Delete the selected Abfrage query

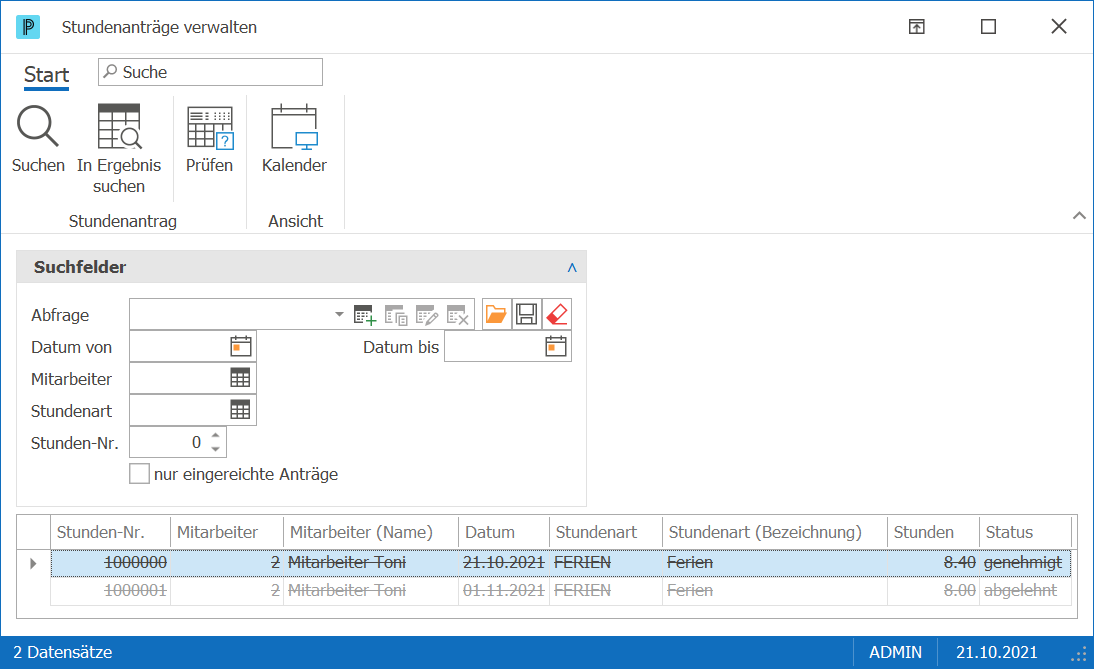pos(457,315)
